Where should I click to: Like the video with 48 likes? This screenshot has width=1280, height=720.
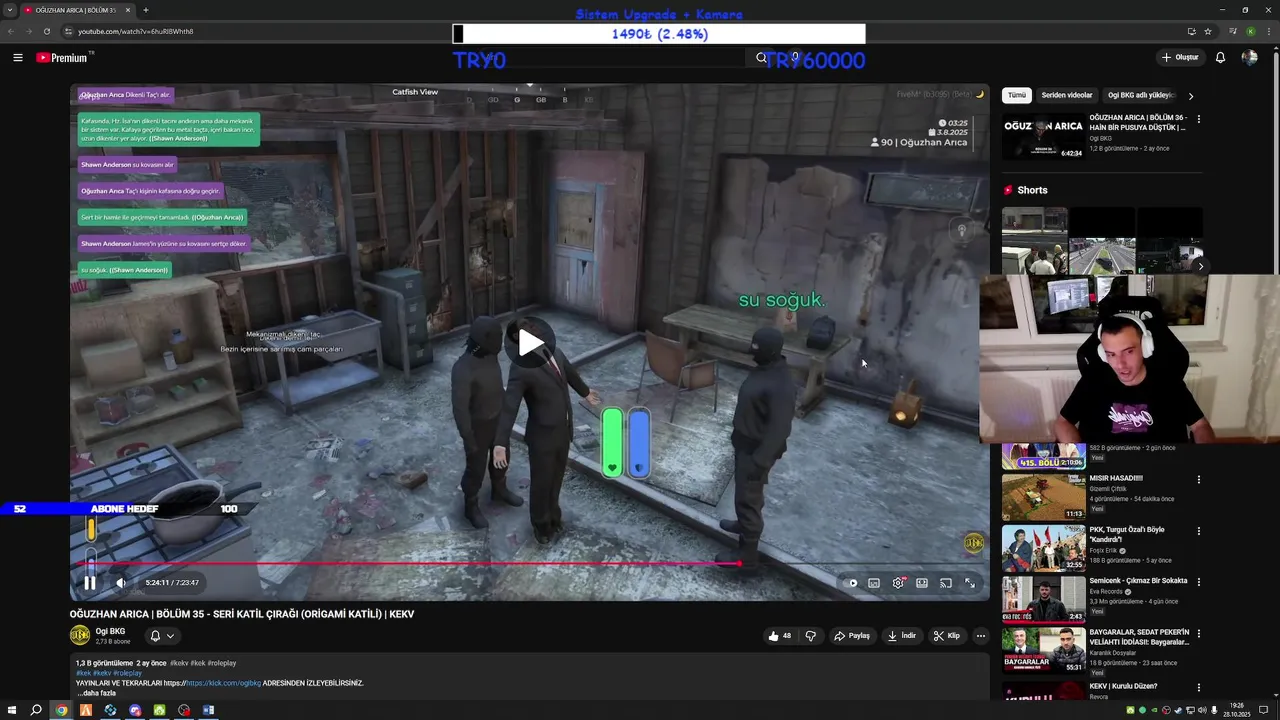779,636
